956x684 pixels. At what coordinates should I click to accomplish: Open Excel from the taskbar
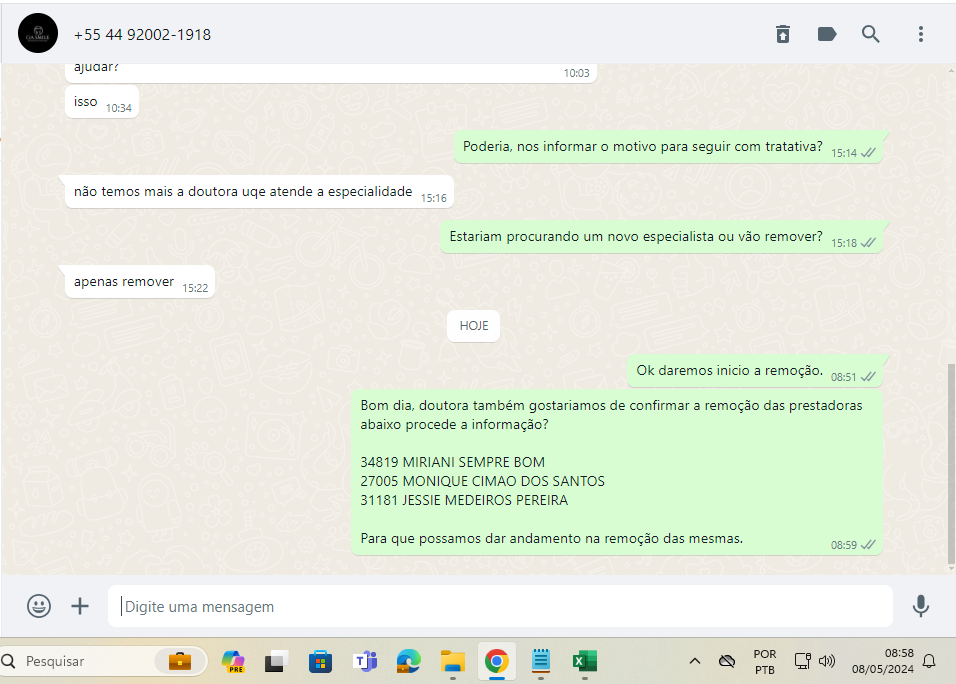pos(584,661)
